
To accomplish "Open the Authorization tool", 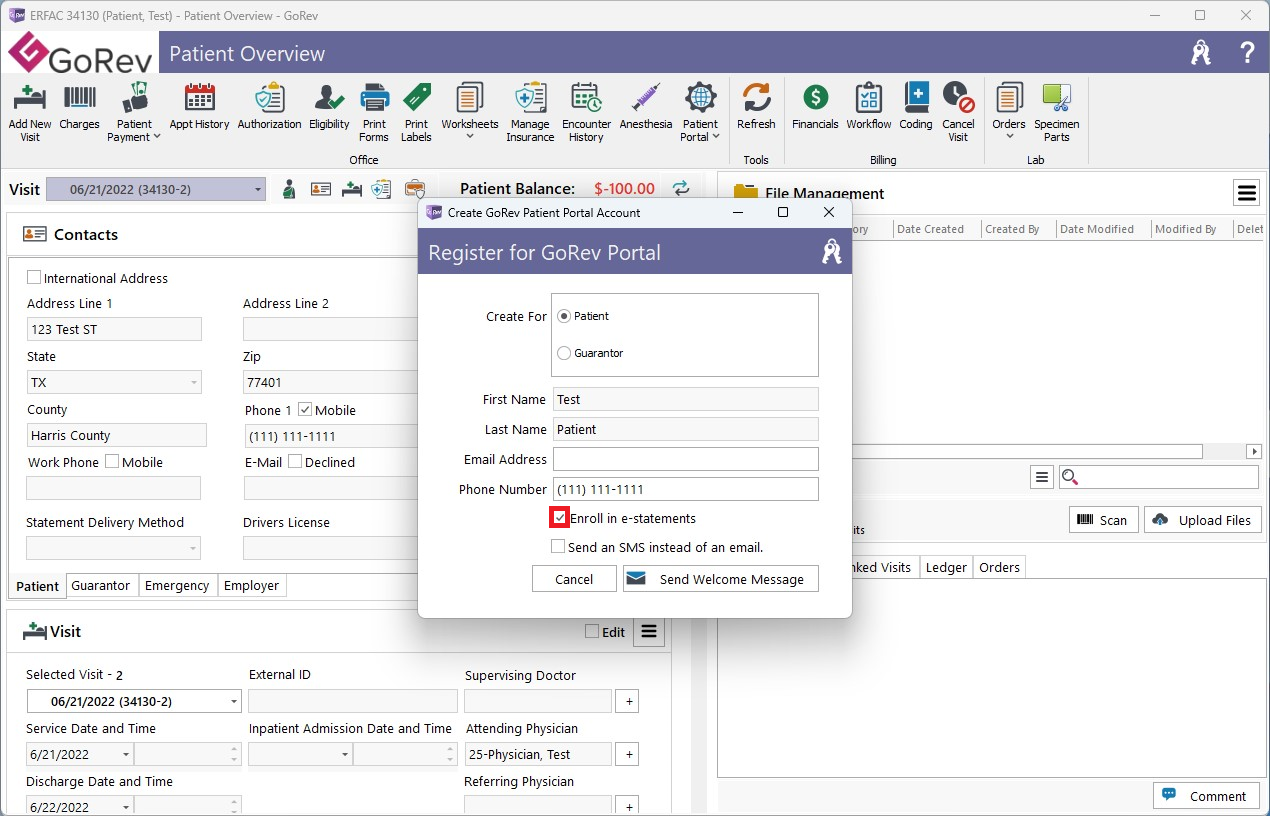I will 269,106.
